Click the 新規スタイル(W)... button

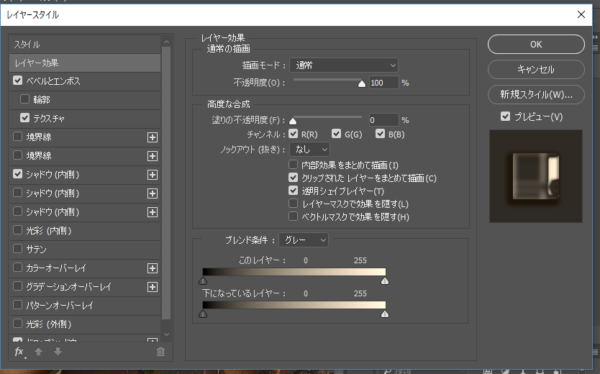(x=536, y=95)
